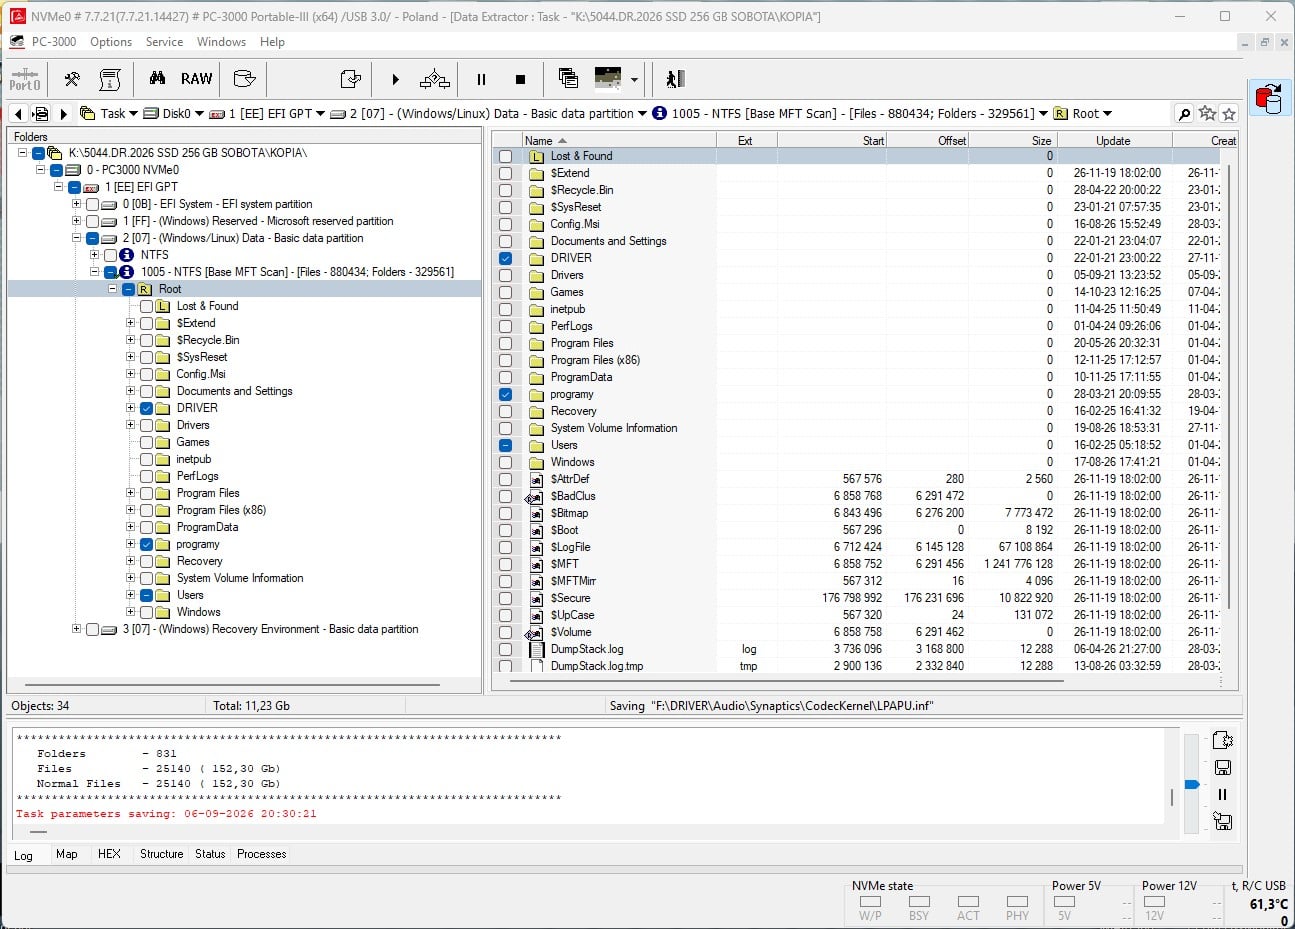Collapse the Root node in the folder tree
Viewport: 1295px width, 929px height.
coord(113,289)
